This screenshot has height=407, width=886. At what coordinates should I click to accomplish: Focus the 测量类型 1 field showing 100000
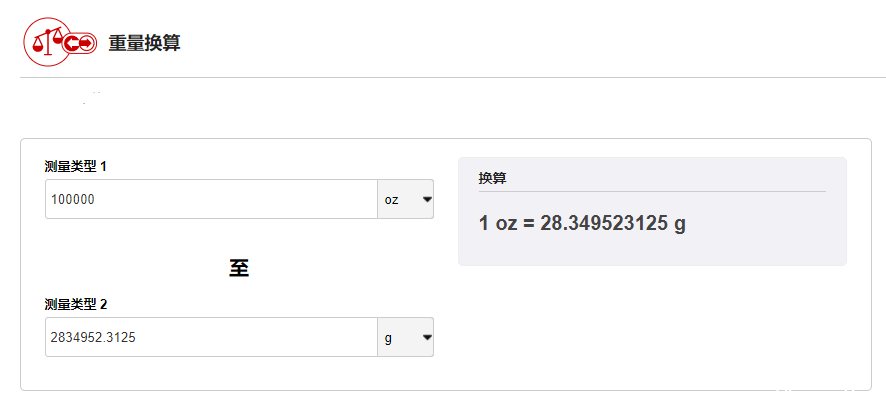[x=211, y=199]
